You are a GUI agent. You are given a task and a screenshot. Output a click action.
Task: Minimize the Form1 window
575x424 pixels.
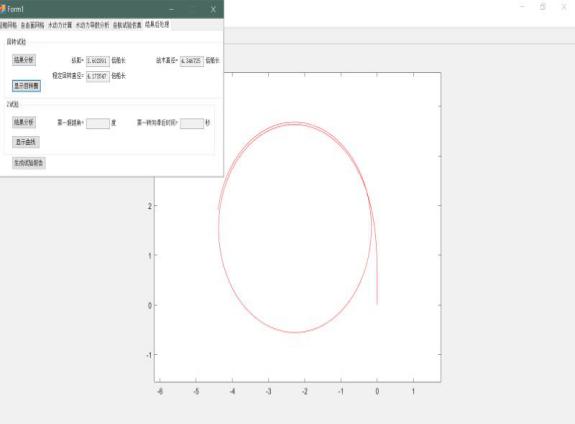click(172, 9)
